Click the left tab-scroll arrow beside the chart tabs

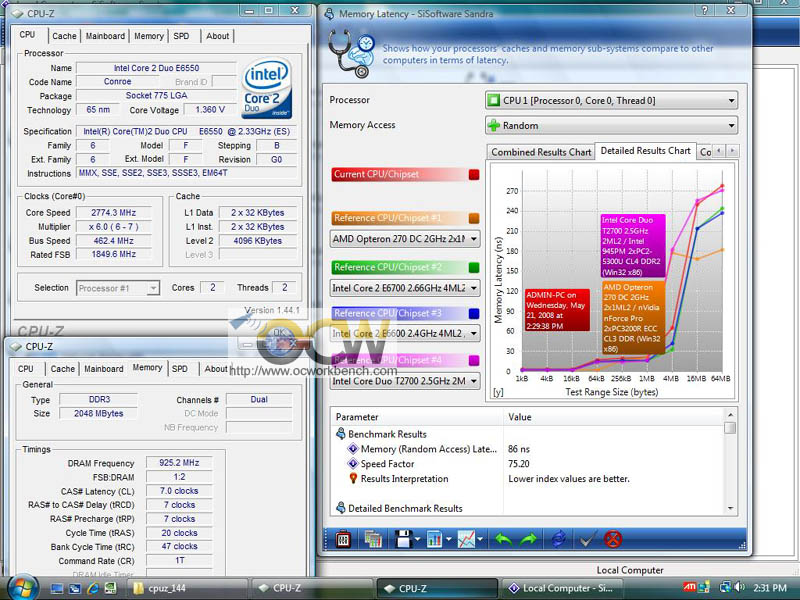pos(719,151)
